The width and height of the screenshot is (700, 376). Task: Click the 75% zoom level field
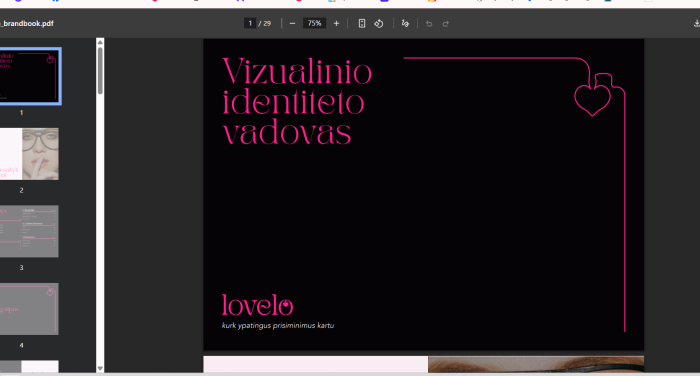click(x=314, y=23)
